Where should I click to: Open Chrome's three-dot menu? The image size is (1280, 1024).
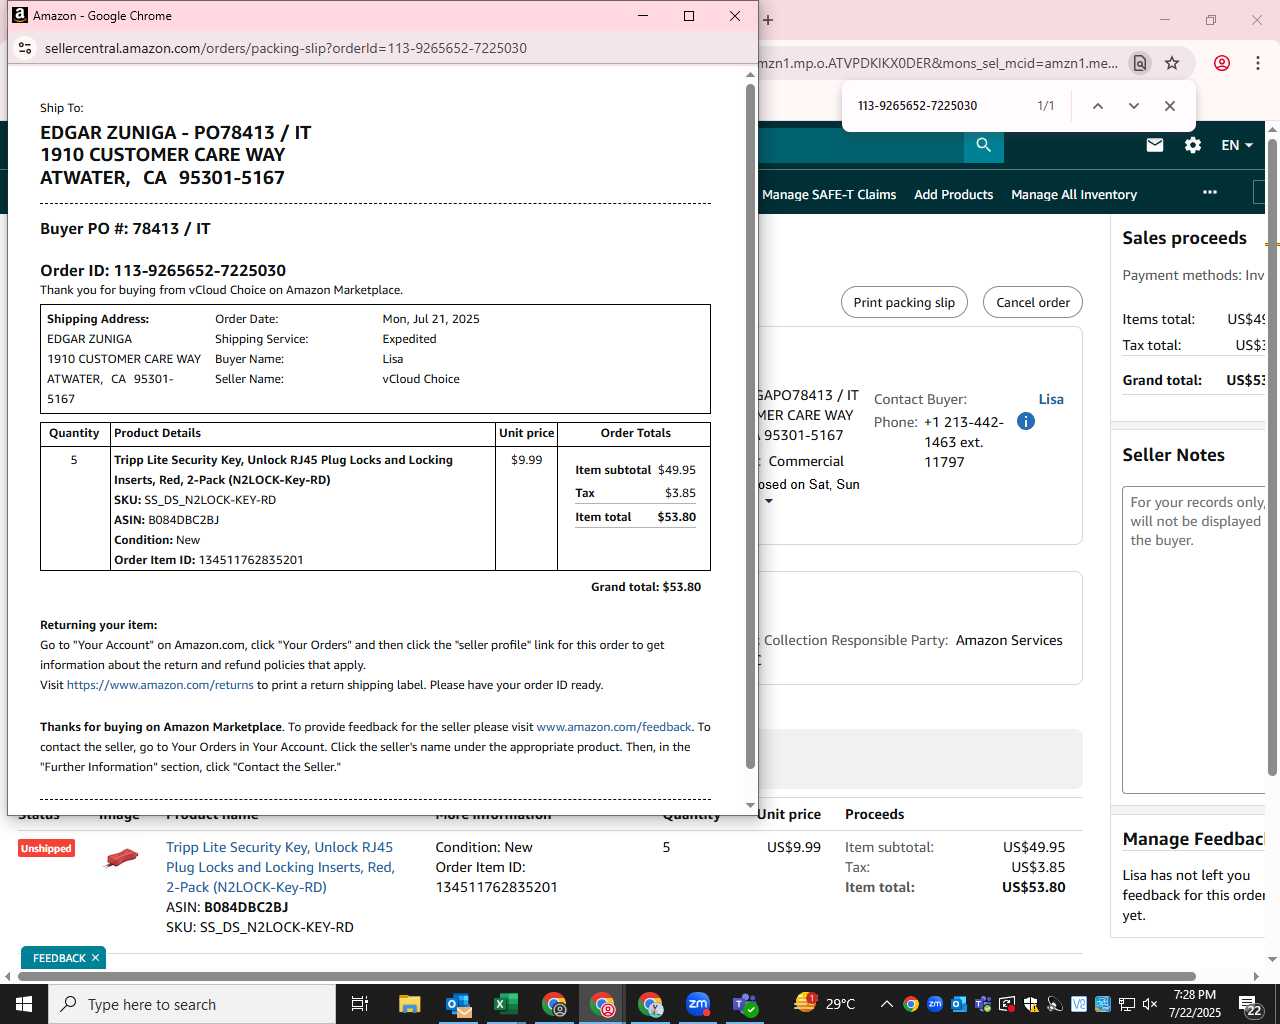1258,63
